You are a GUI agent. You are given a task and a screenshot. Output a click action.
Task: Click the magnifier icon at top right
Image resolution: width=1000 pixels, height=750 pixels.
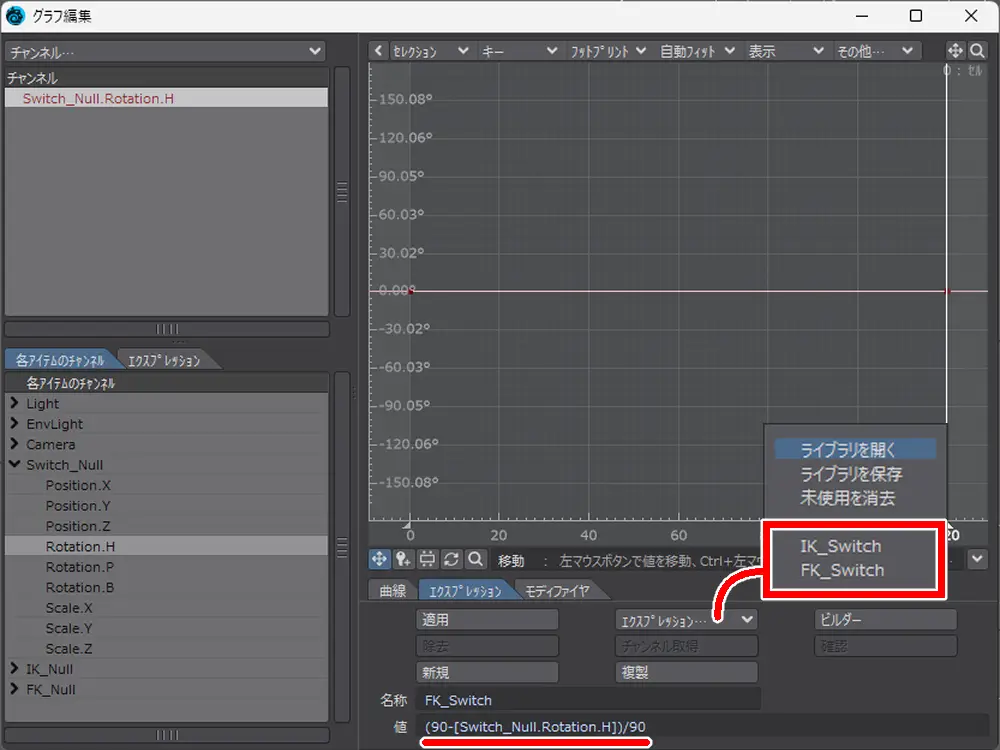tap(978, 51)
